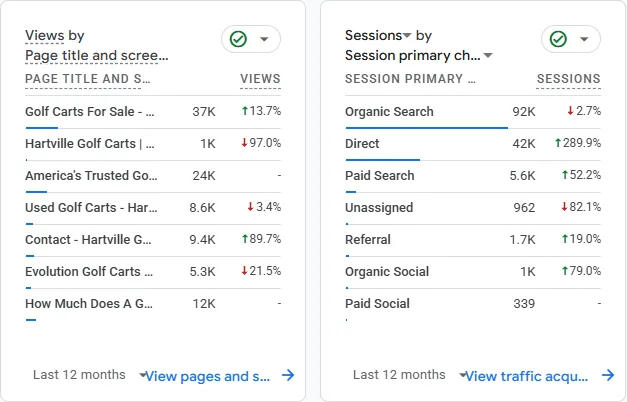The height and width of the screenshot is (402, 627).
Task: Open Last 12 months range on Views card
Action: pos(89,375)
